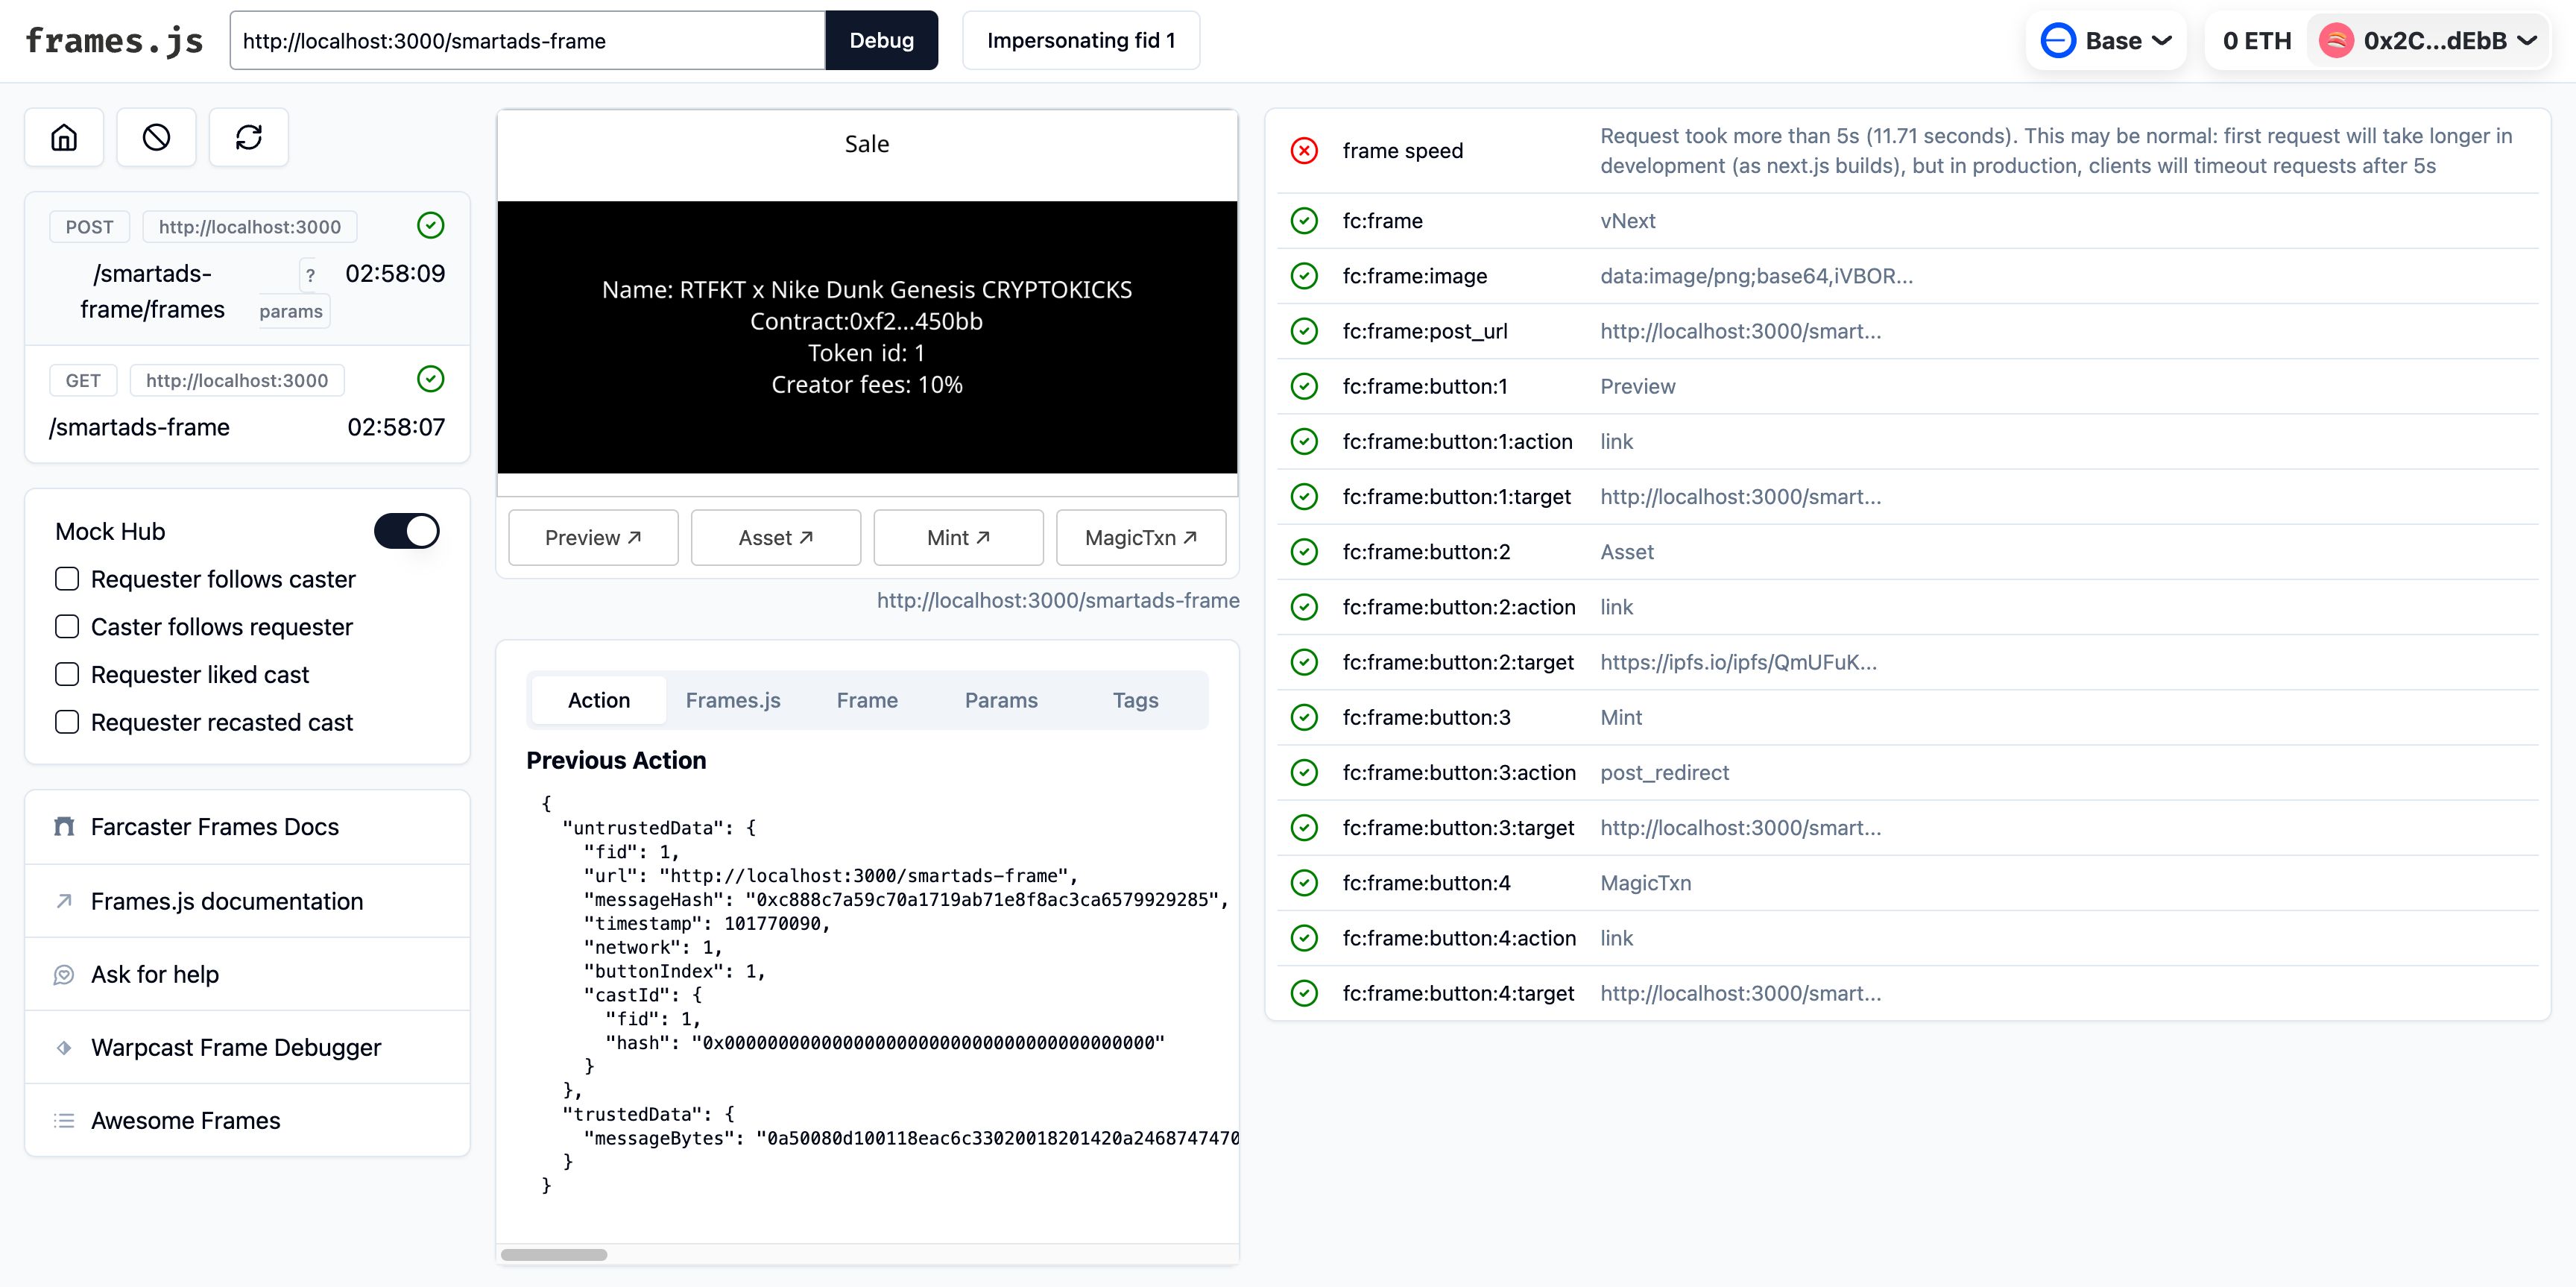
Task: Click the check icon beside fc:frame:button:2:target
Action: [1304, 662]
